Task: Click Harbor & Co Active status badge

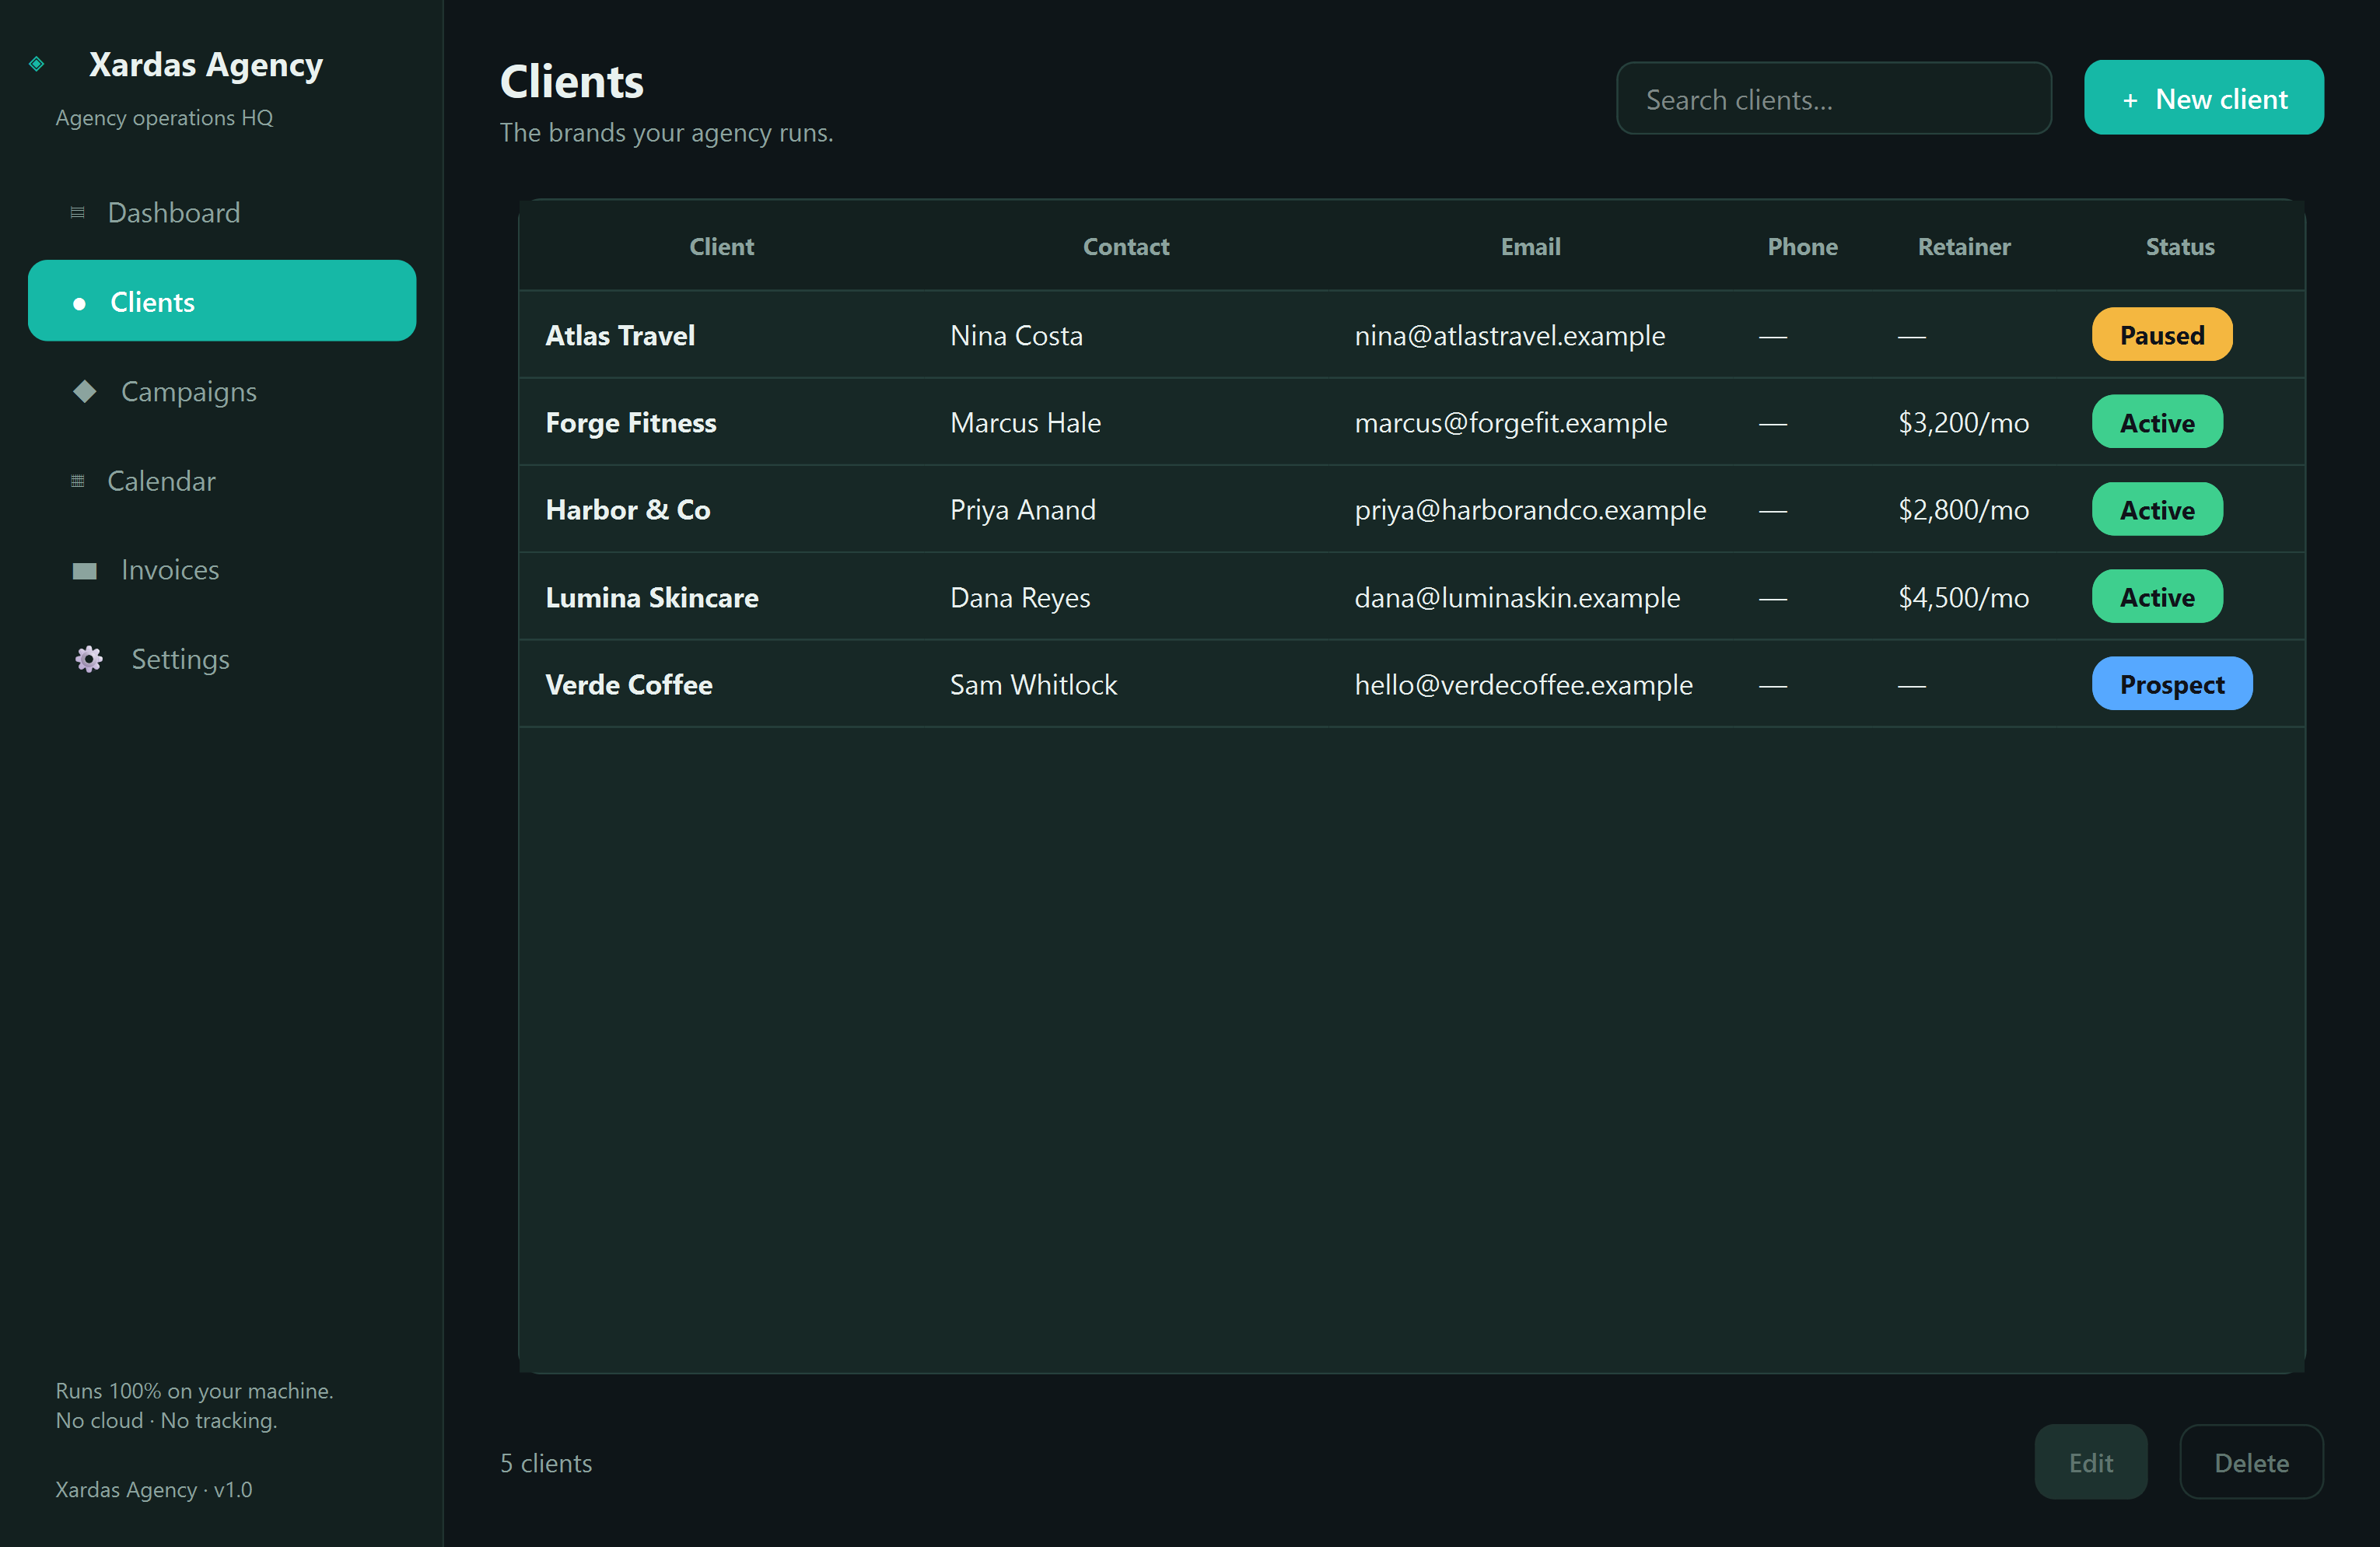Action: pos(2157,510)
